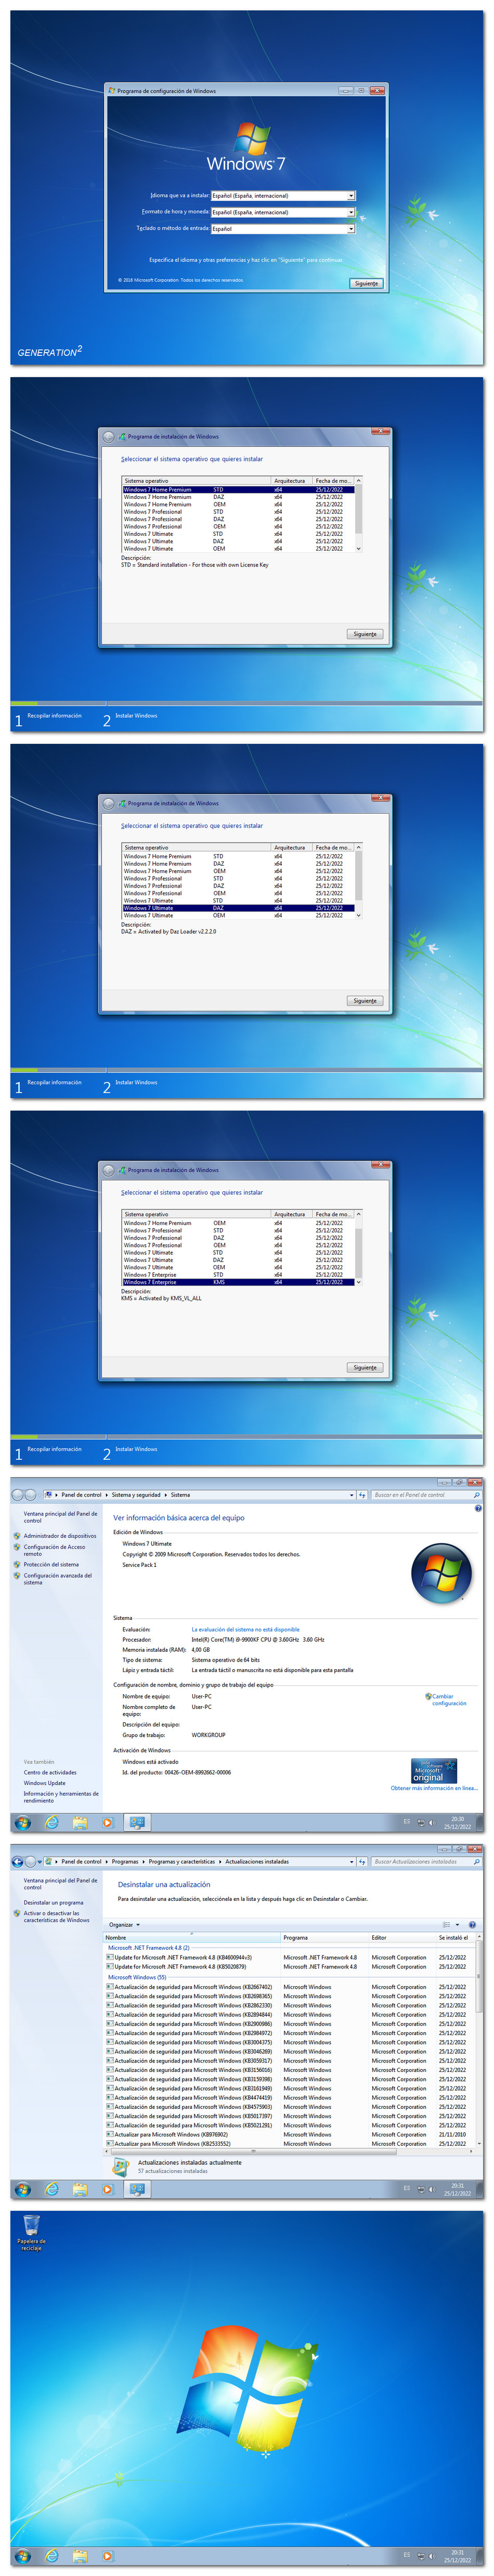Click Windows Media Player icon on taskbar below Sistema window
Image resolution: width=494 pixels, height=2576 pixels.
coord(107,1823)
